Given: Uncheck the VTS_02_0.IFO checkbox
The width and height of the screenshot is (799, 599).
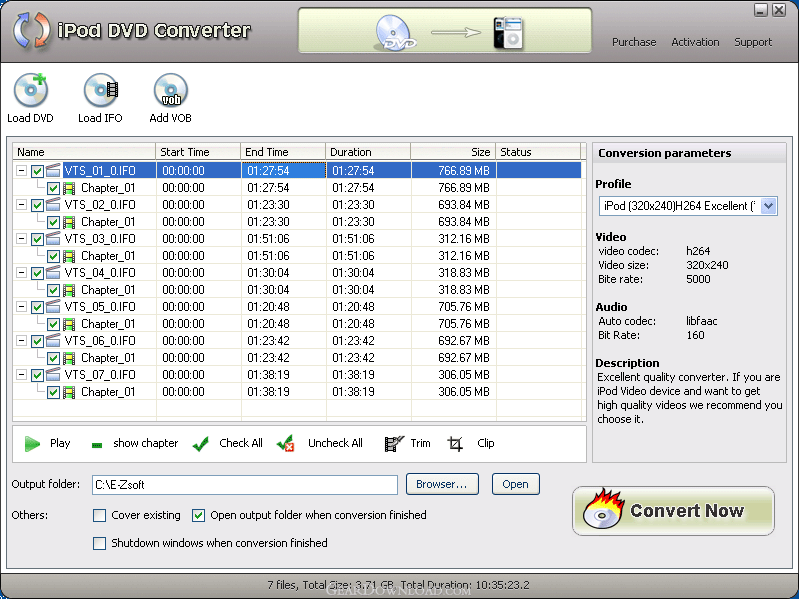Looking at the screenshot, I should [x=37, y=205].
